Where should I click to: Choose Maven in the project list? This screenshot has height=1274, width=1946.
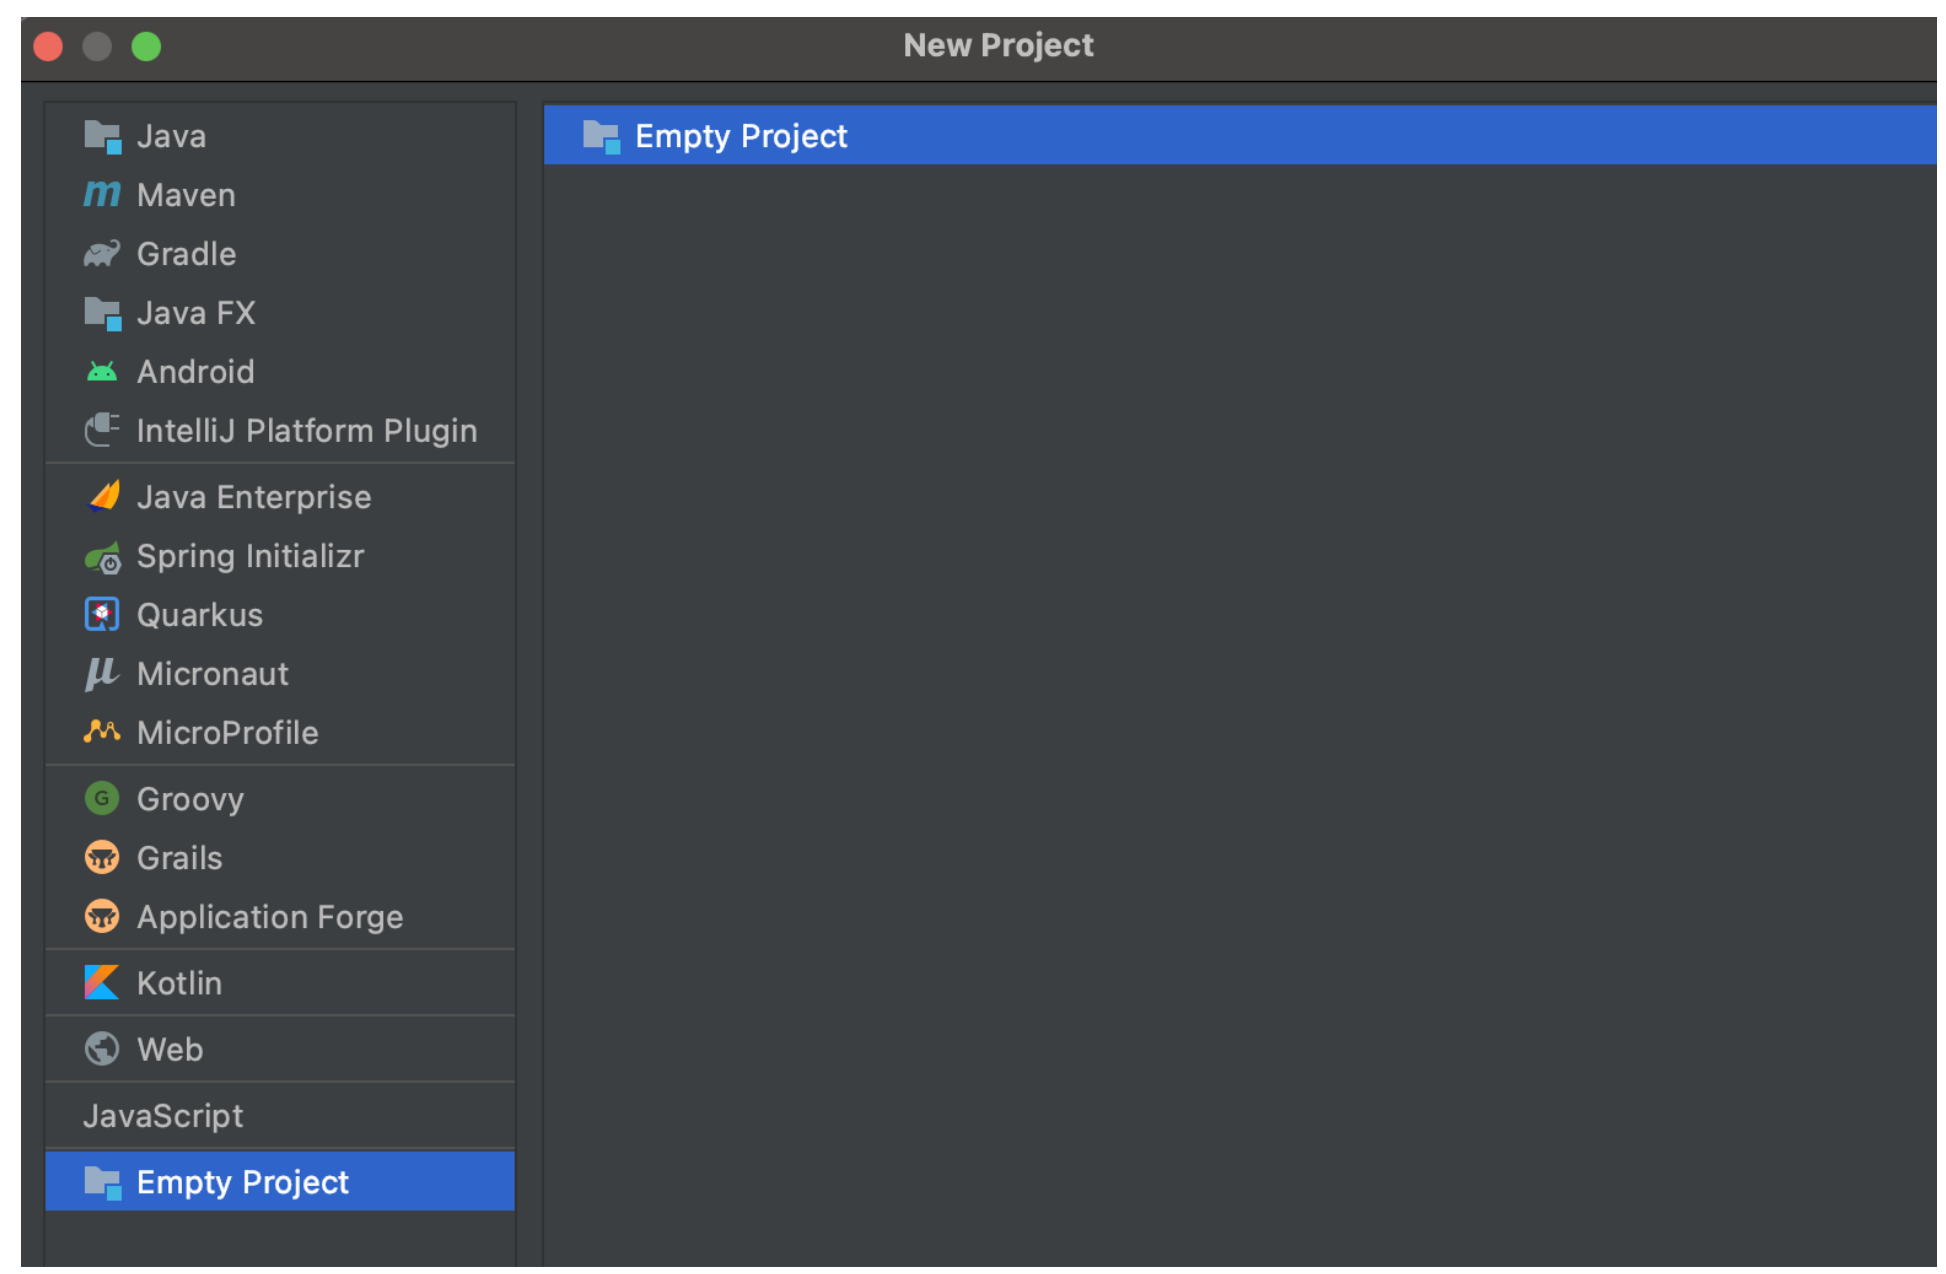(186, 195)
